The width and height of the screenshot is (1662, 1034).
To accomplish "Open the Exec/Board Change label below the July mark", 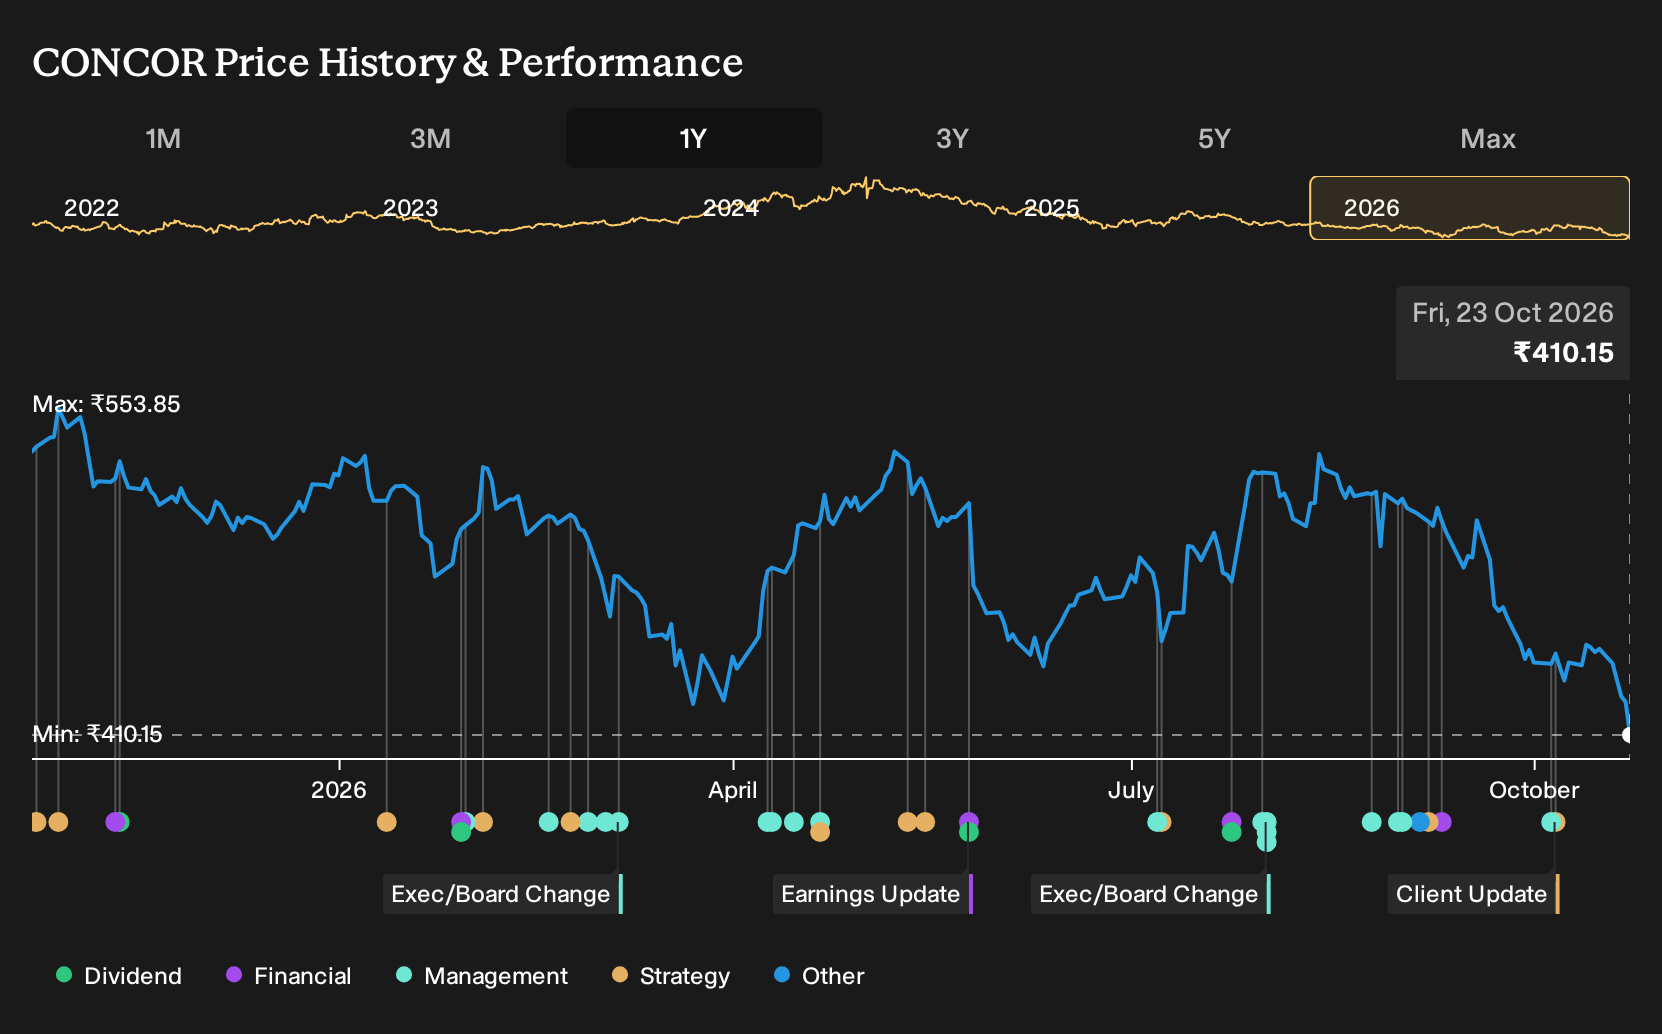I will [x=1151, y=894].
